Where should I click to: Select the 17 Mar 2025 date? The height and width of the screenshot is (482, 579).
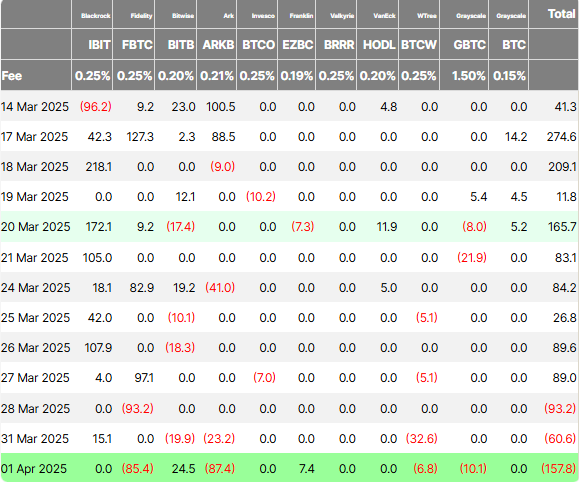point(34,137)
